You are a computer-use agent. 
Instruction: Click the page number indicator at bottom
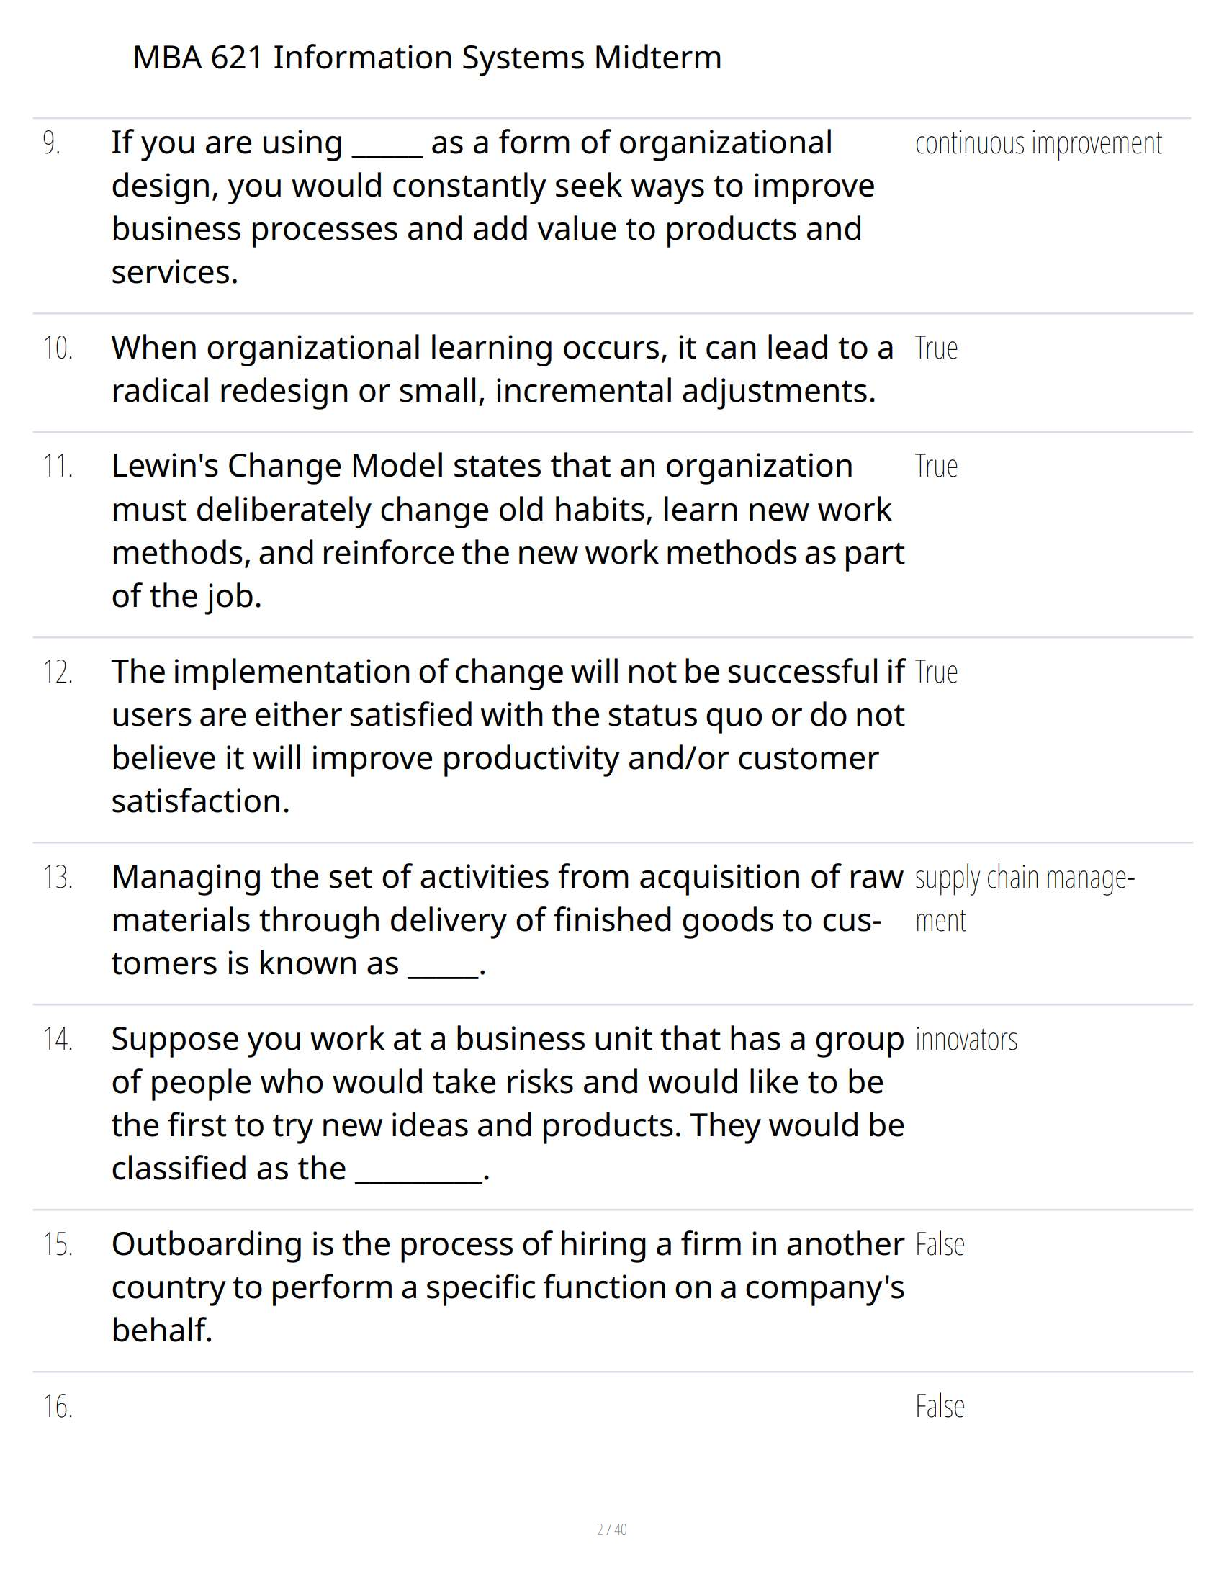tap(612, 1529)
